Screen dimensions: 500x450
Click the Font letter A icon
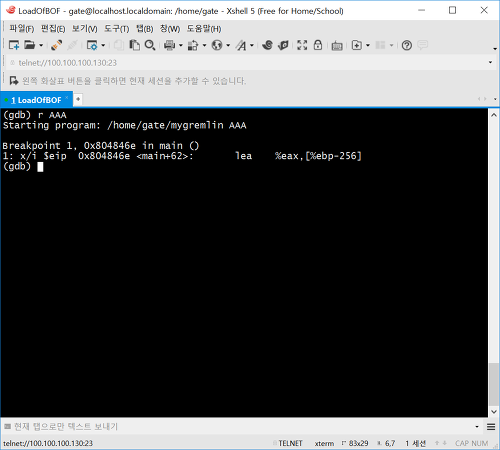[241, 45]
